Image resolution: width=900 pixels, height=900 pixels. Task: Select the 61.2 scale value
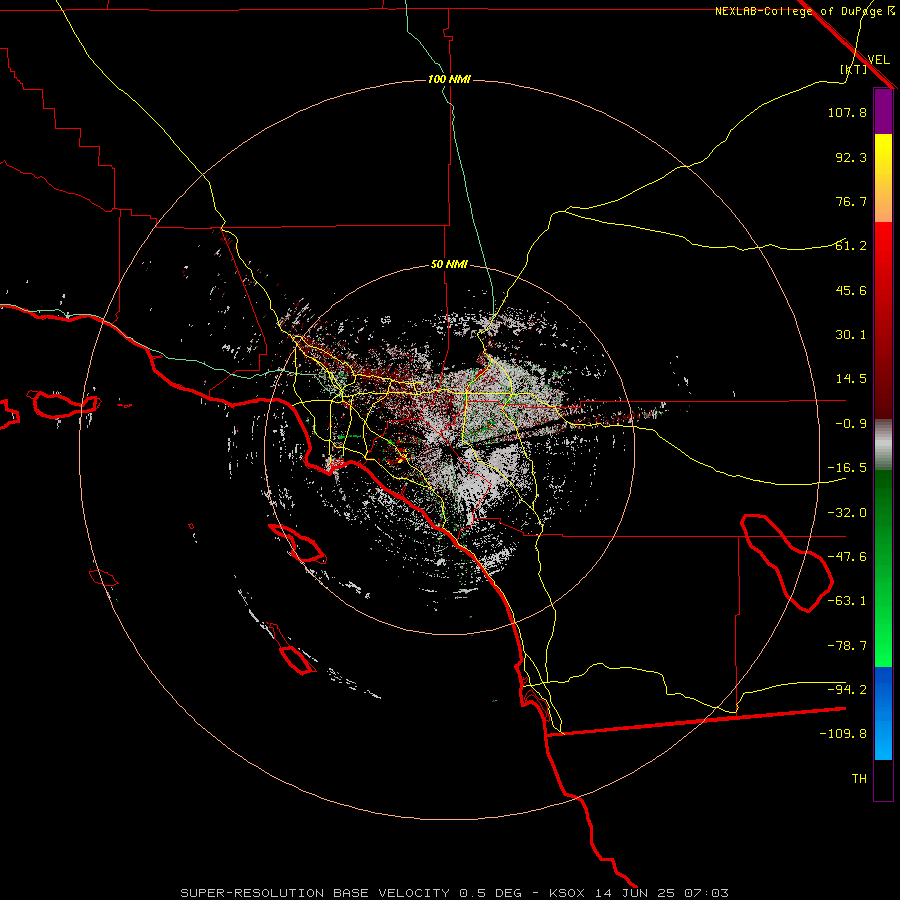pyautogui.click(x=851, y=246)
